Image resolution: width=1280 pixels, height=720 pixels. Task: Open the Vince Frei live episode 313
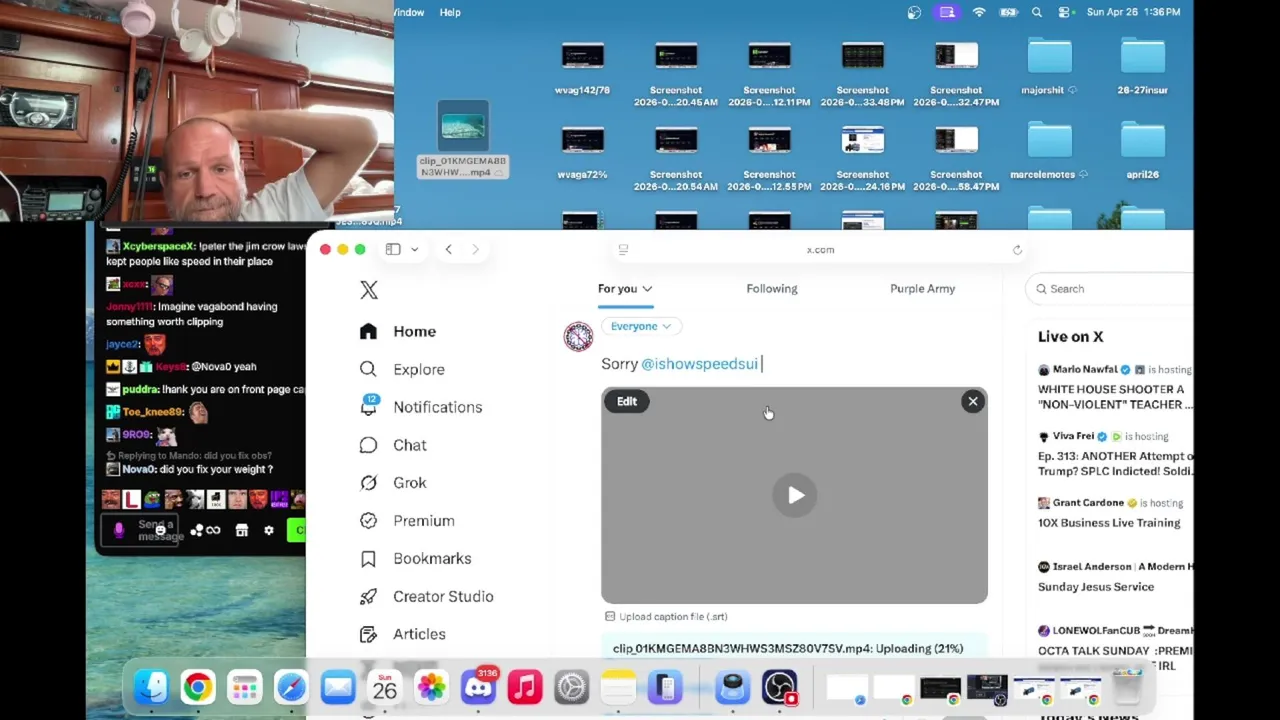tap(1115, 455)
